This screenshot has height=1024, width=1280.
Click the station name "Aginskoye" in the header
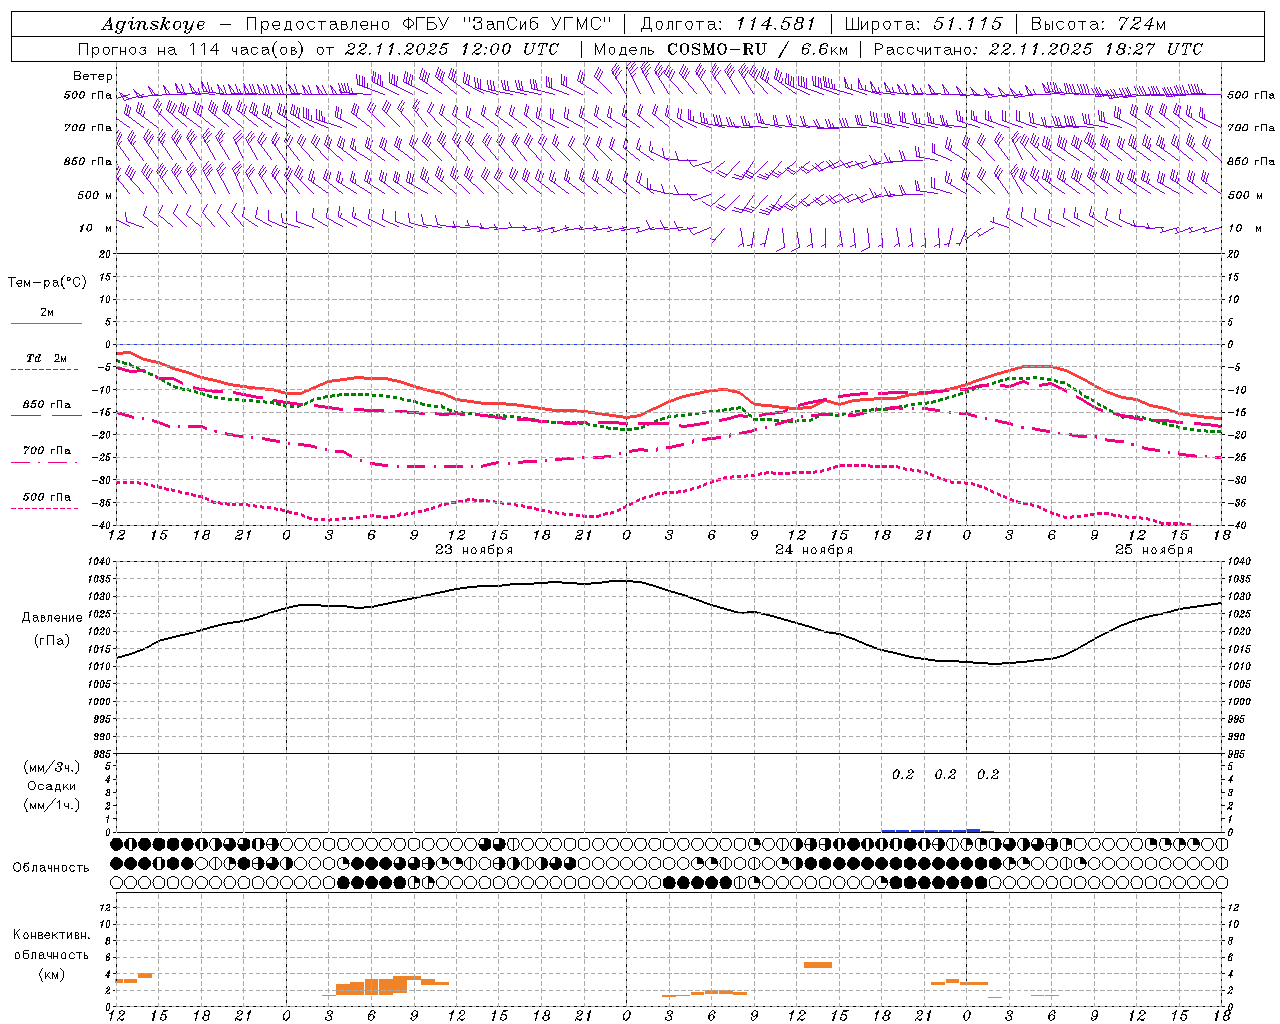coord(153,24)
